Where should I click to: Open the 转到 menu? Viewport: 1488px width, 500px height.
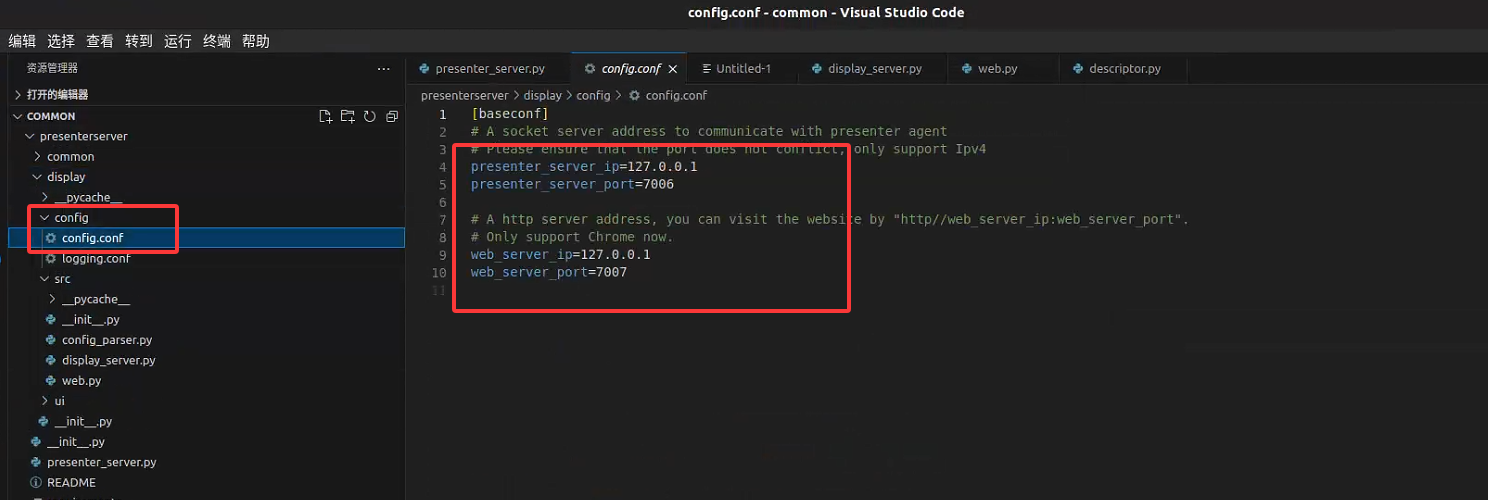click(x=139, y=41)
